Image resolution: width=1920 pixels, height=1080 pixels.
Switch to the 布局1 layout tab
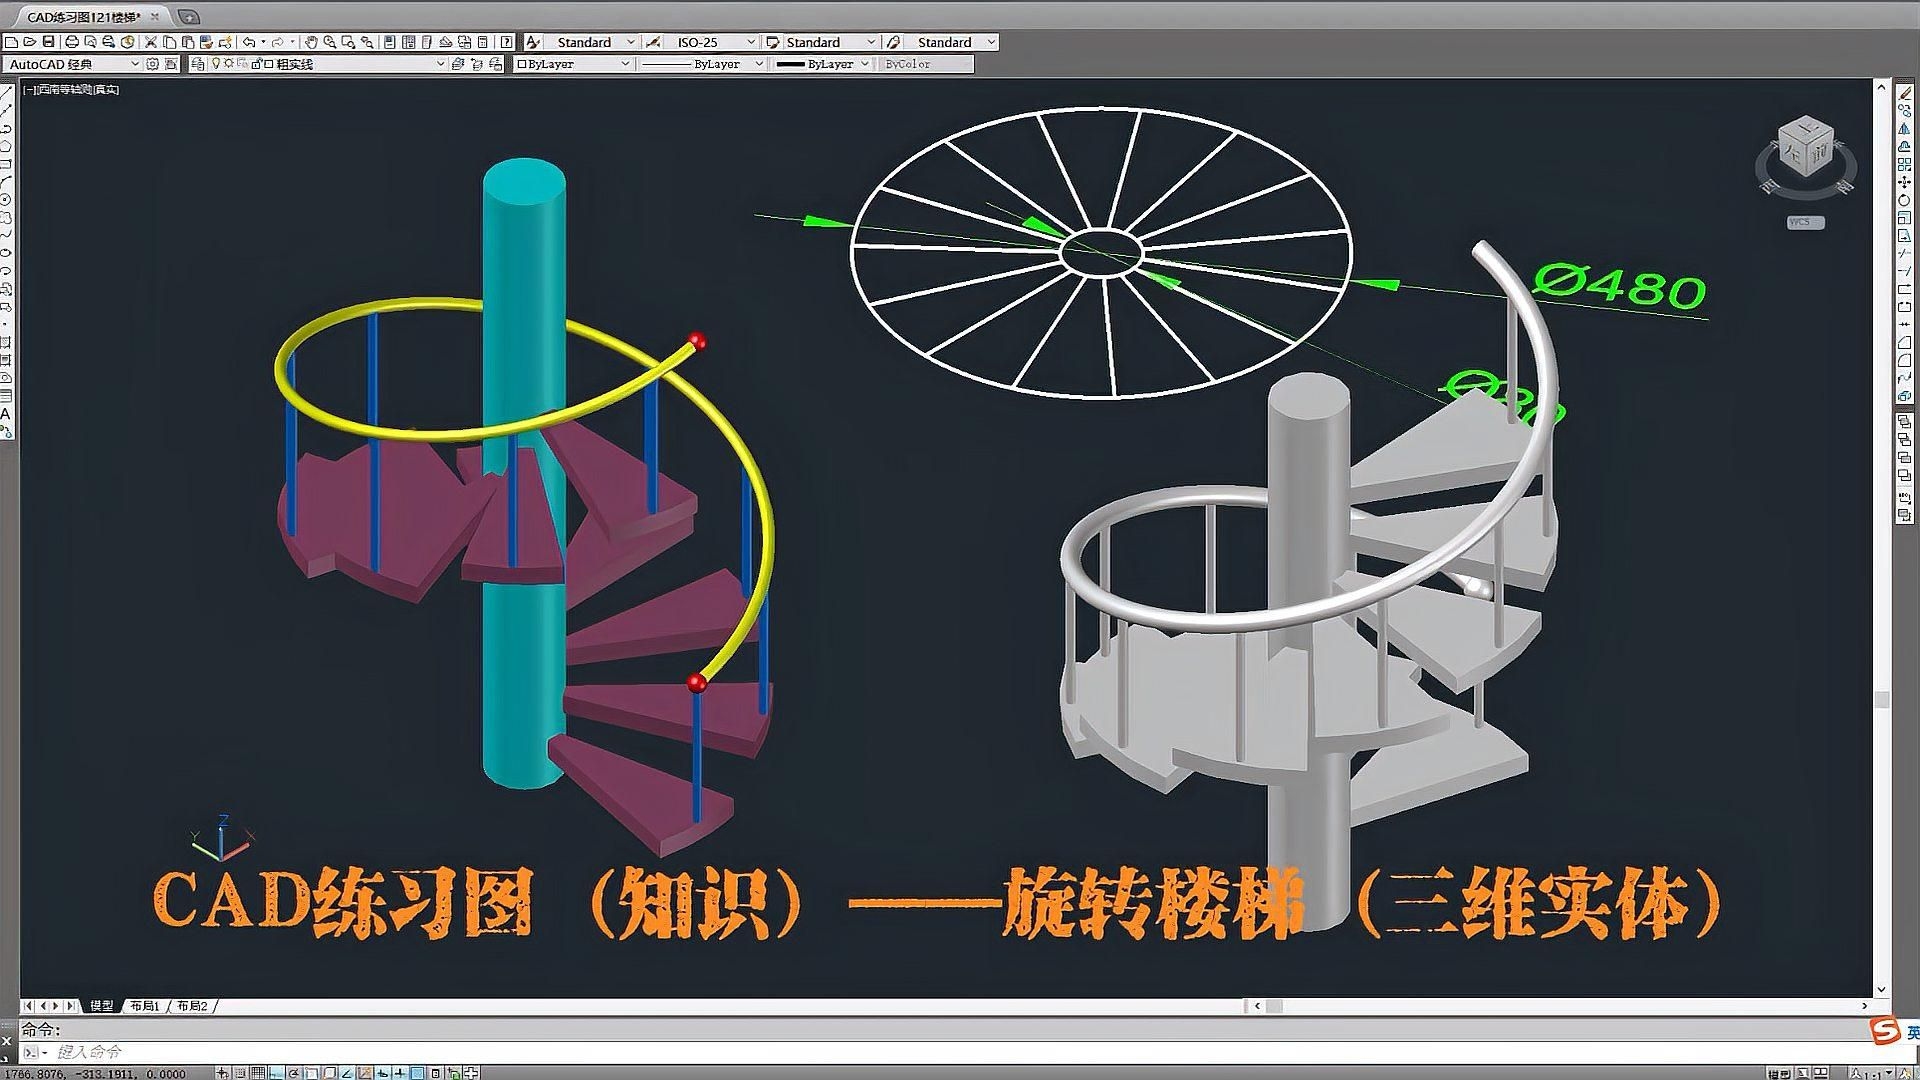click(144, 1006)
